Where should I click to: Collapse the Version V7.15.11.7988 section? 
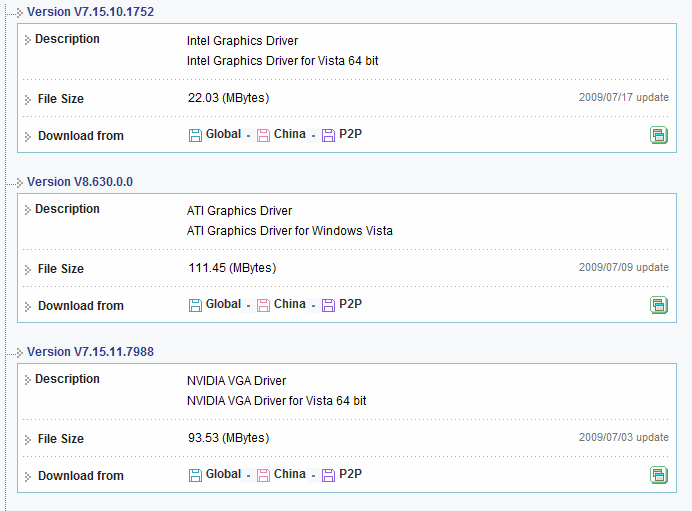[19, 353]
